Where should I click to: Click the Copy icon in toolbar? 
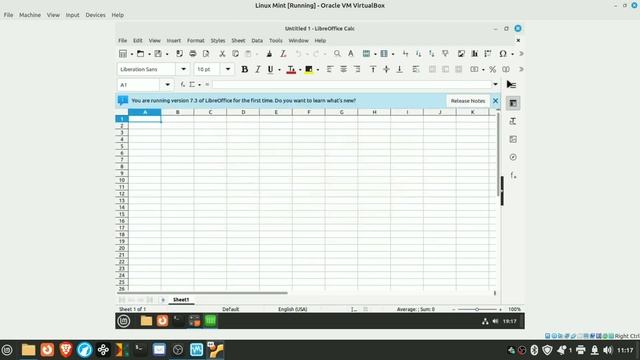tap(236, 53)
